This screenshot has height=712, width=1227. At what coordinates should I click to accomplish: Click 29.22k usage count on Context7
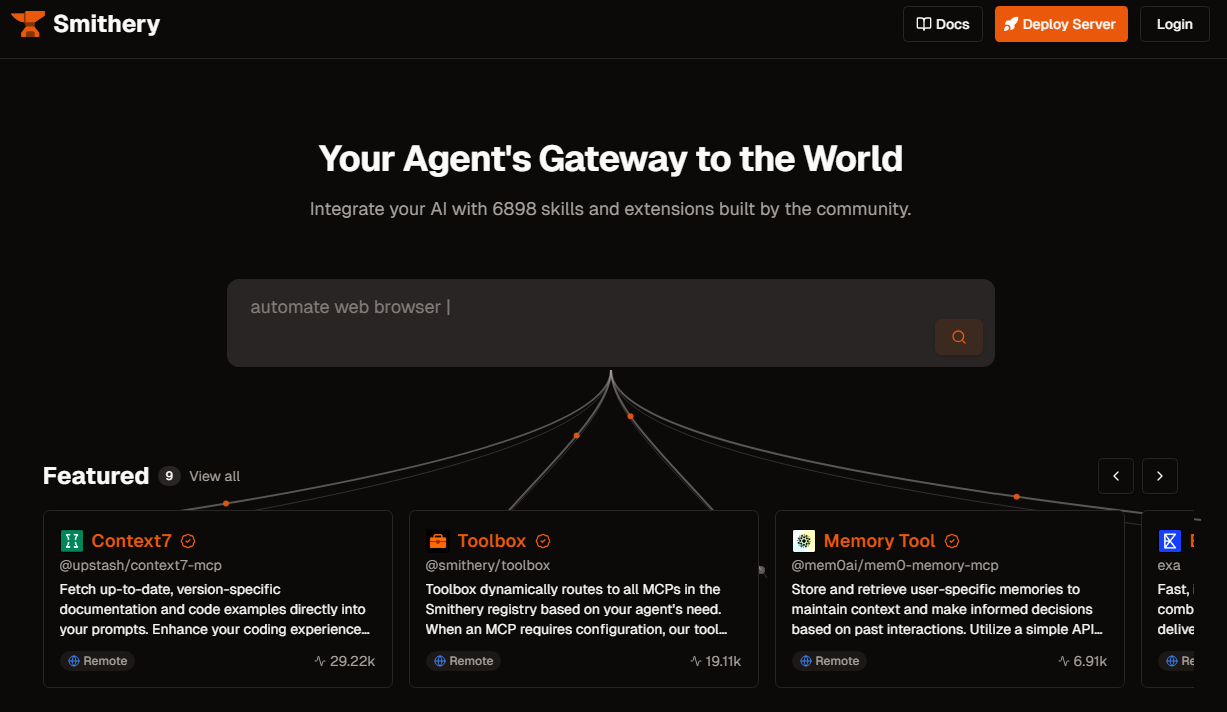tap(345, 661)
